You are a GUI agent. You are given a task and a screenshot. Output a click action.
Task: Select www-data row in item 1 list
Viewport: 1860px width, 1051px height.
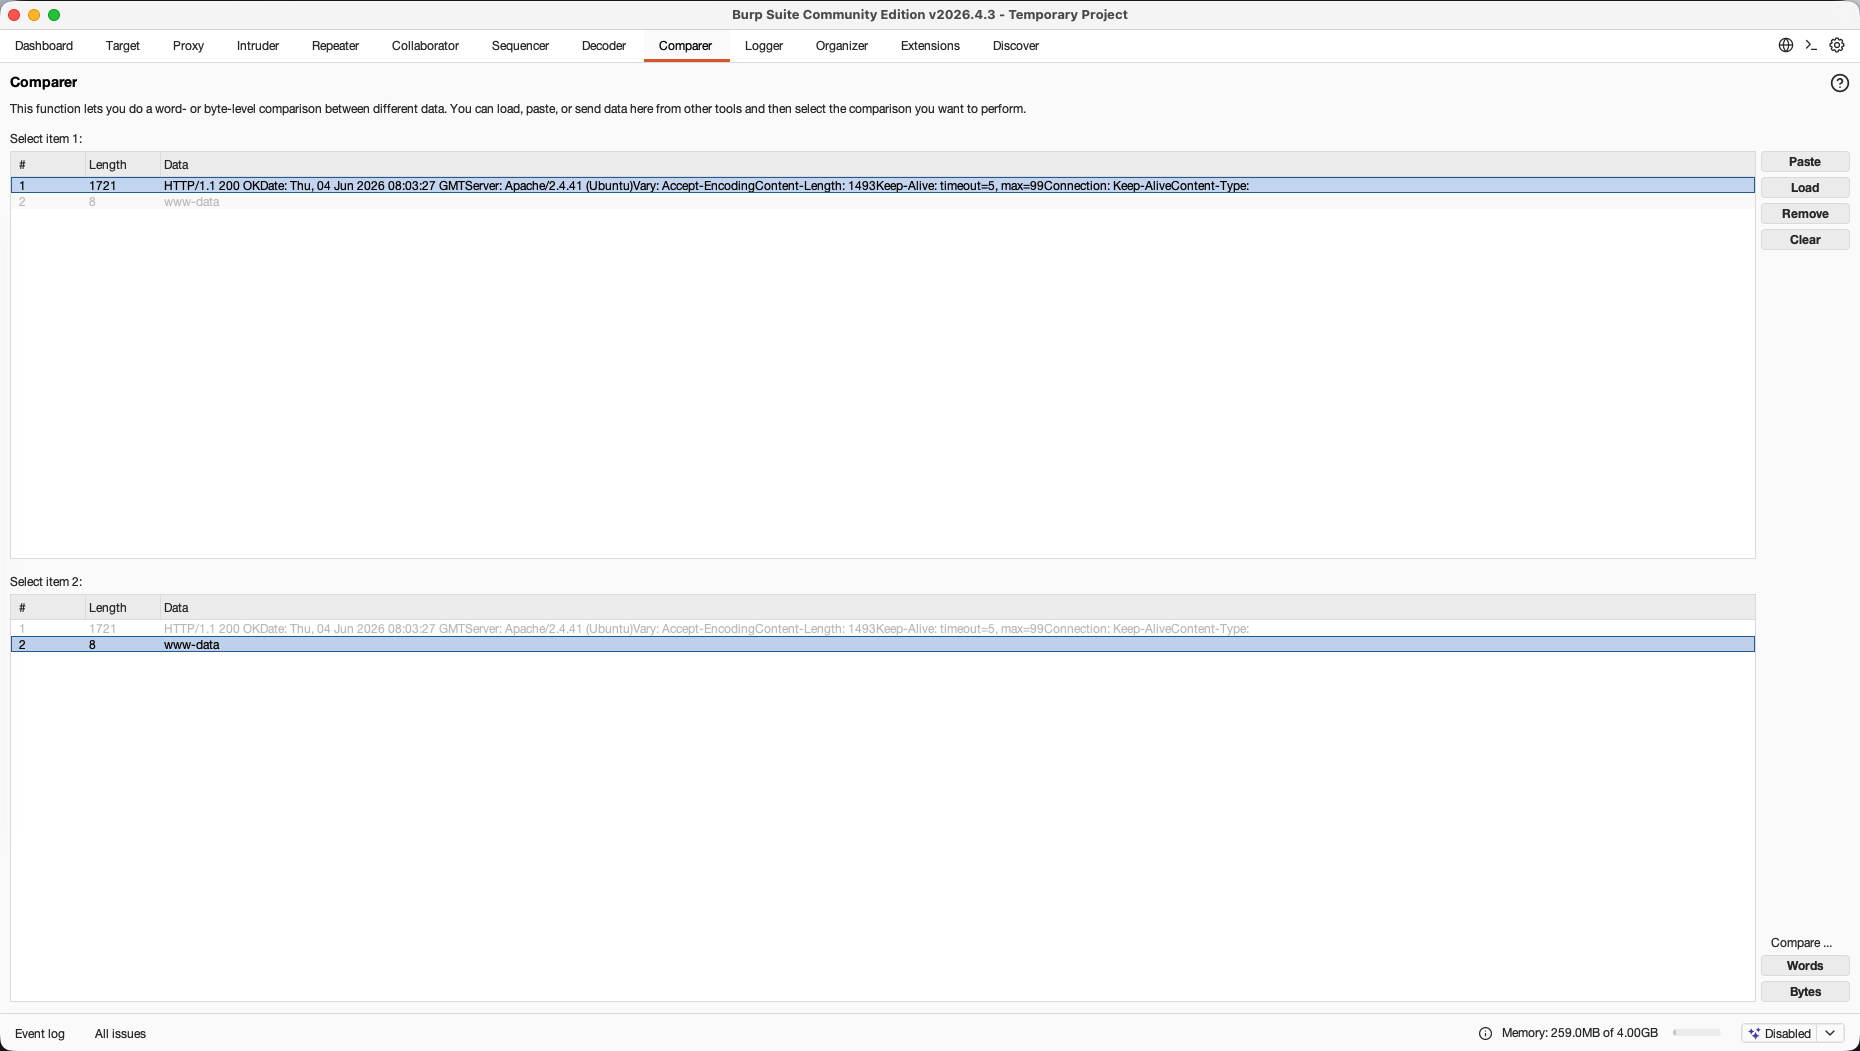click(x=883, y=202)
